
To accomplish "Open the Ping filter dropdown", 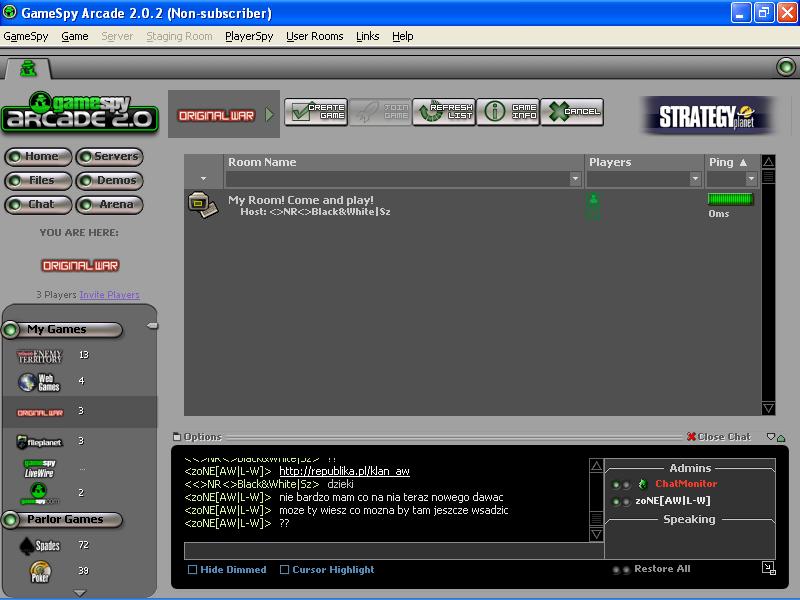I will (751, 179).
